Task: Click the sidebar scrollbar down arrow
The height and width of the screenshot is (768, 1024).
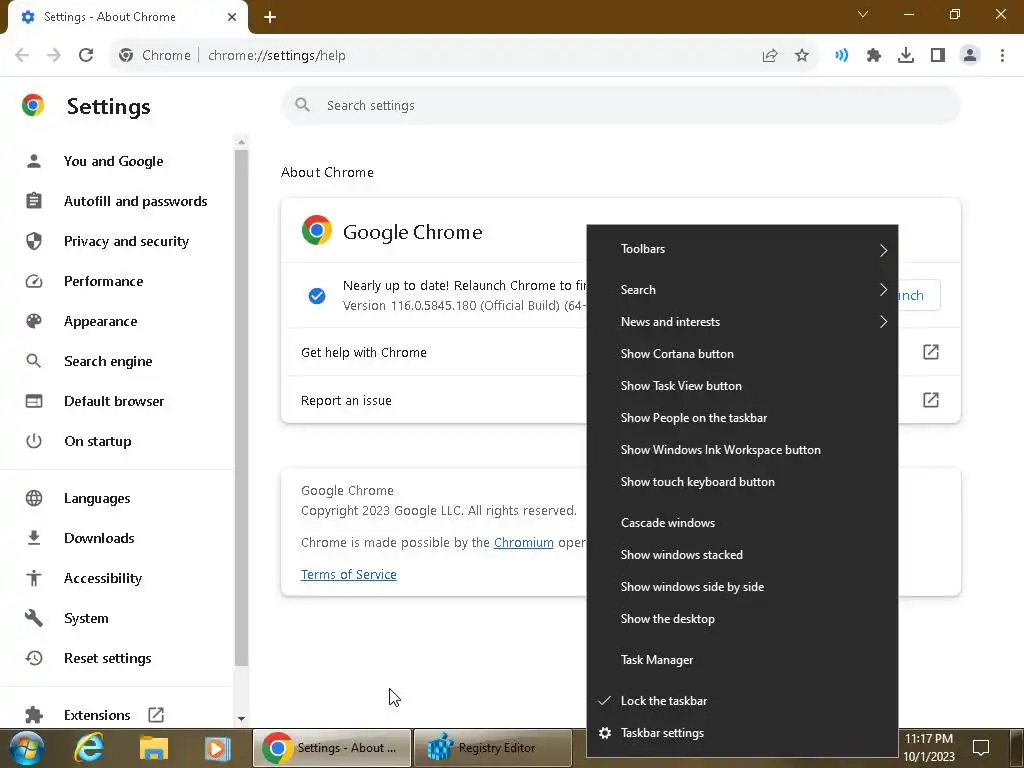Action: [242, 718]
